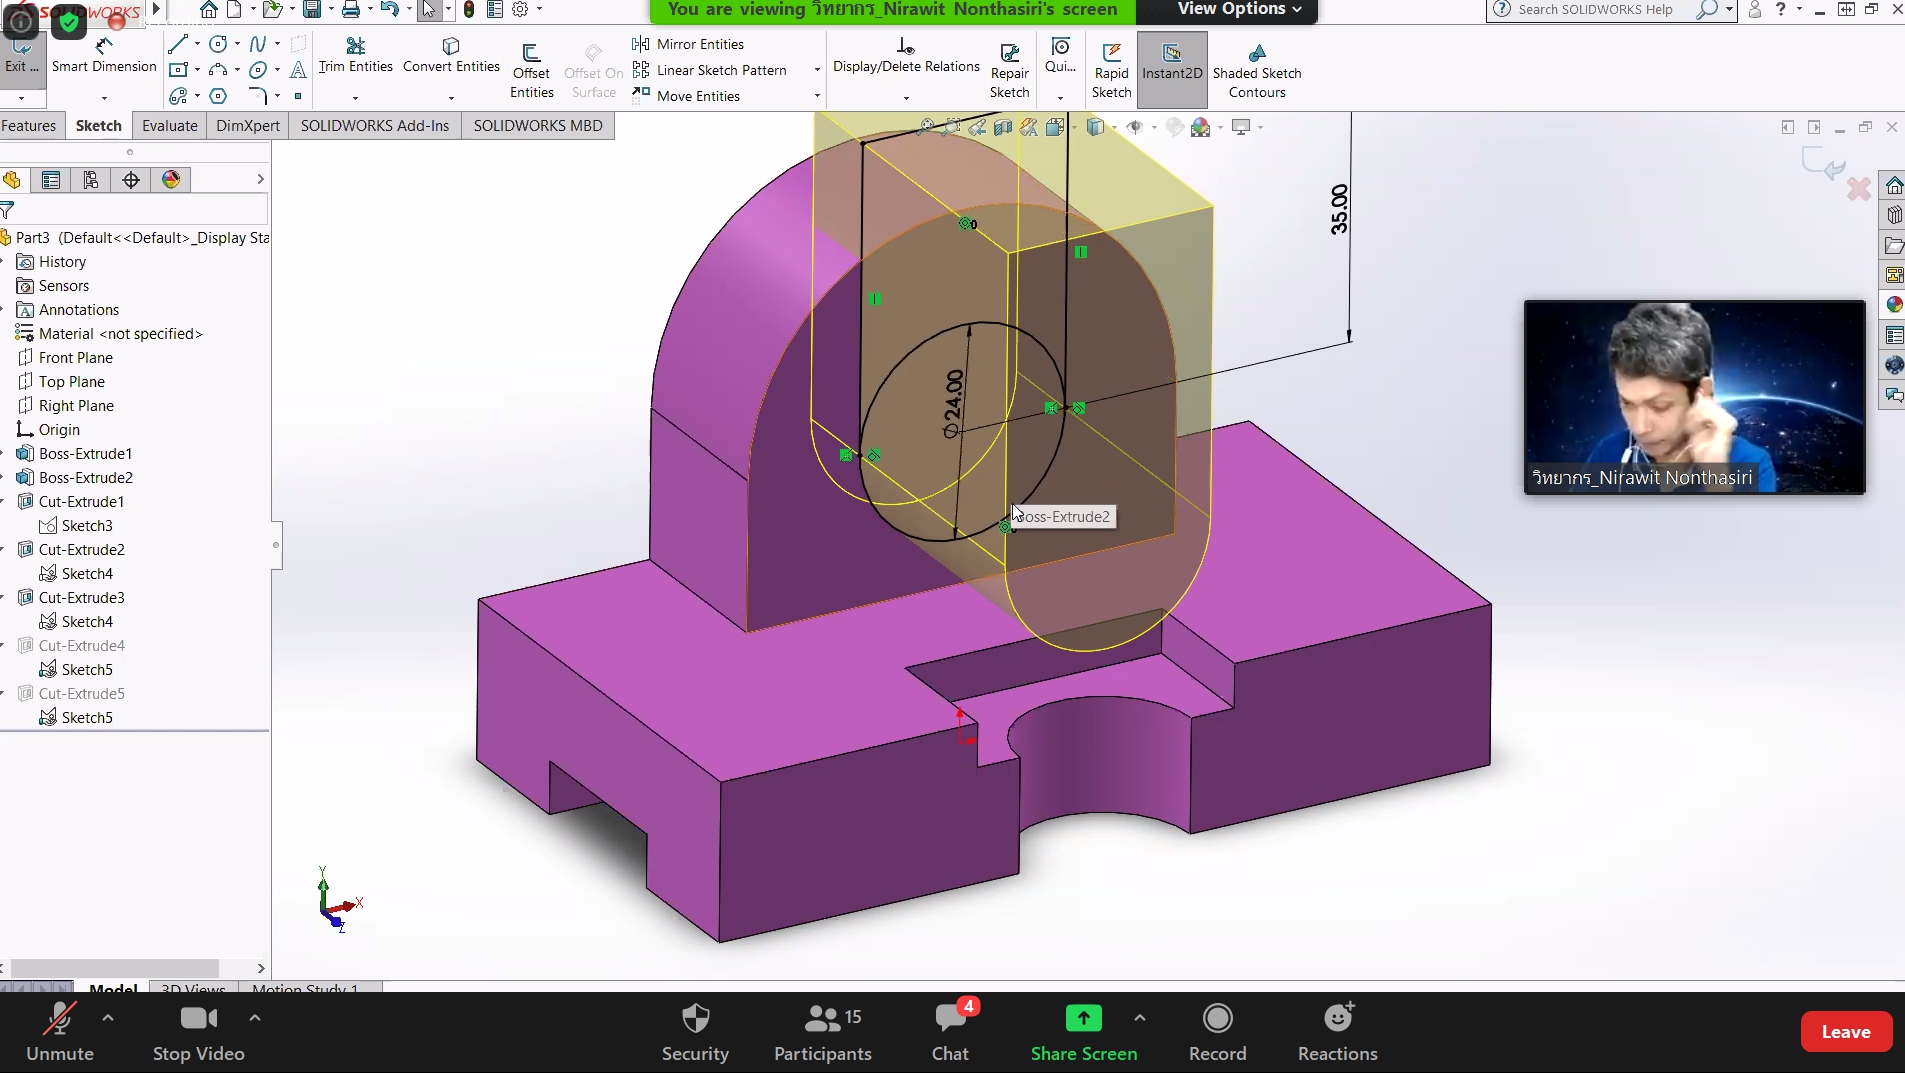Expand Linear Sketch Pattern dropdown arrow
Screen dimensions: 1905x1073
click(817, 70)
